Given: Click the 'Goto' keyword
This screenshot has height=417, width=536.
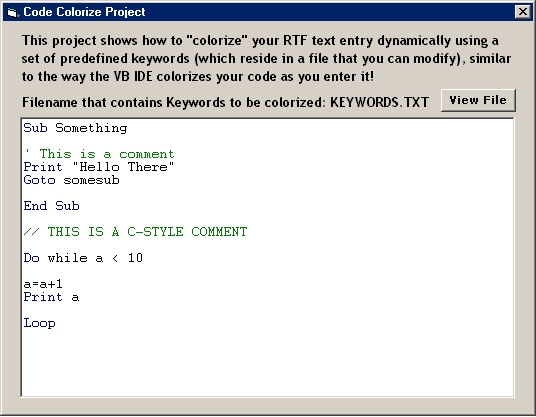Looking at the screenshot, I should point(39,180).
